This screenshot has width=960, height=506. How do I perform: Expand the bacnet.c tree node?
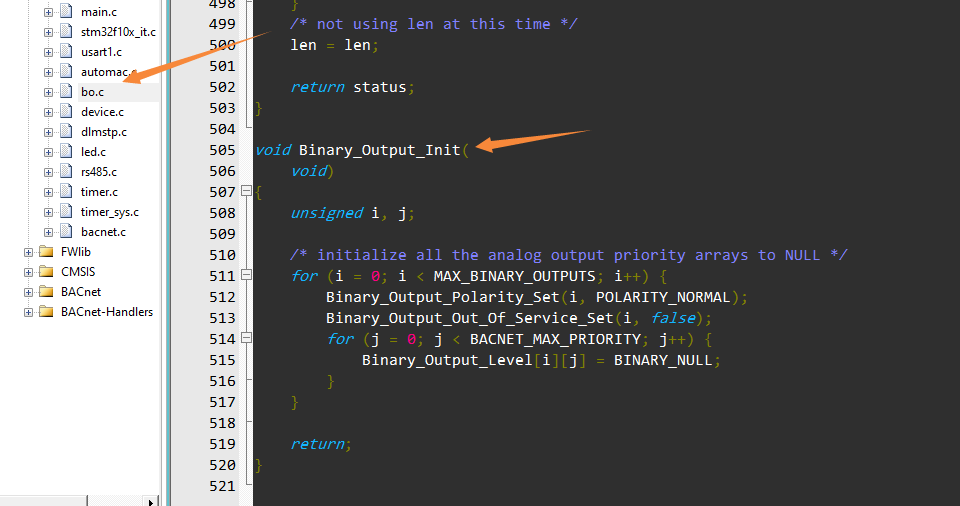point(48,232)
